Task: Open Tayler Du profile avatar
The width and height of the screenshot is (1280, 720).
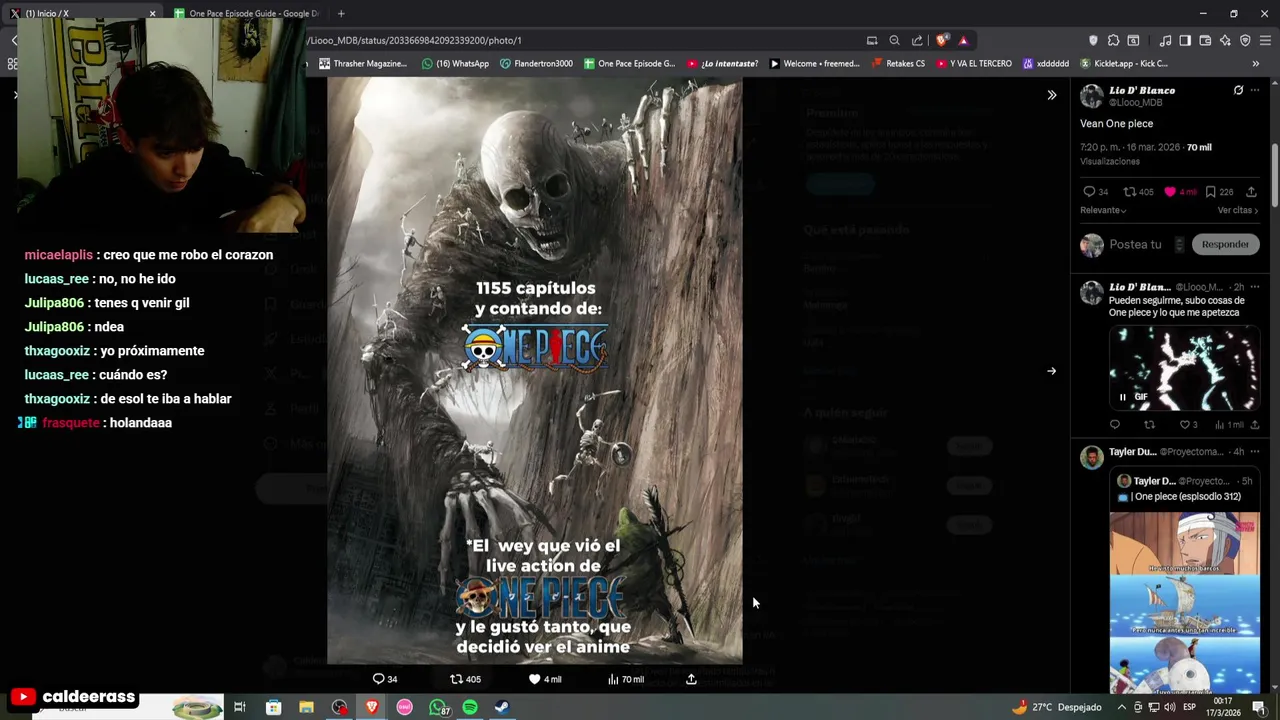Action: pos(1091,457)
